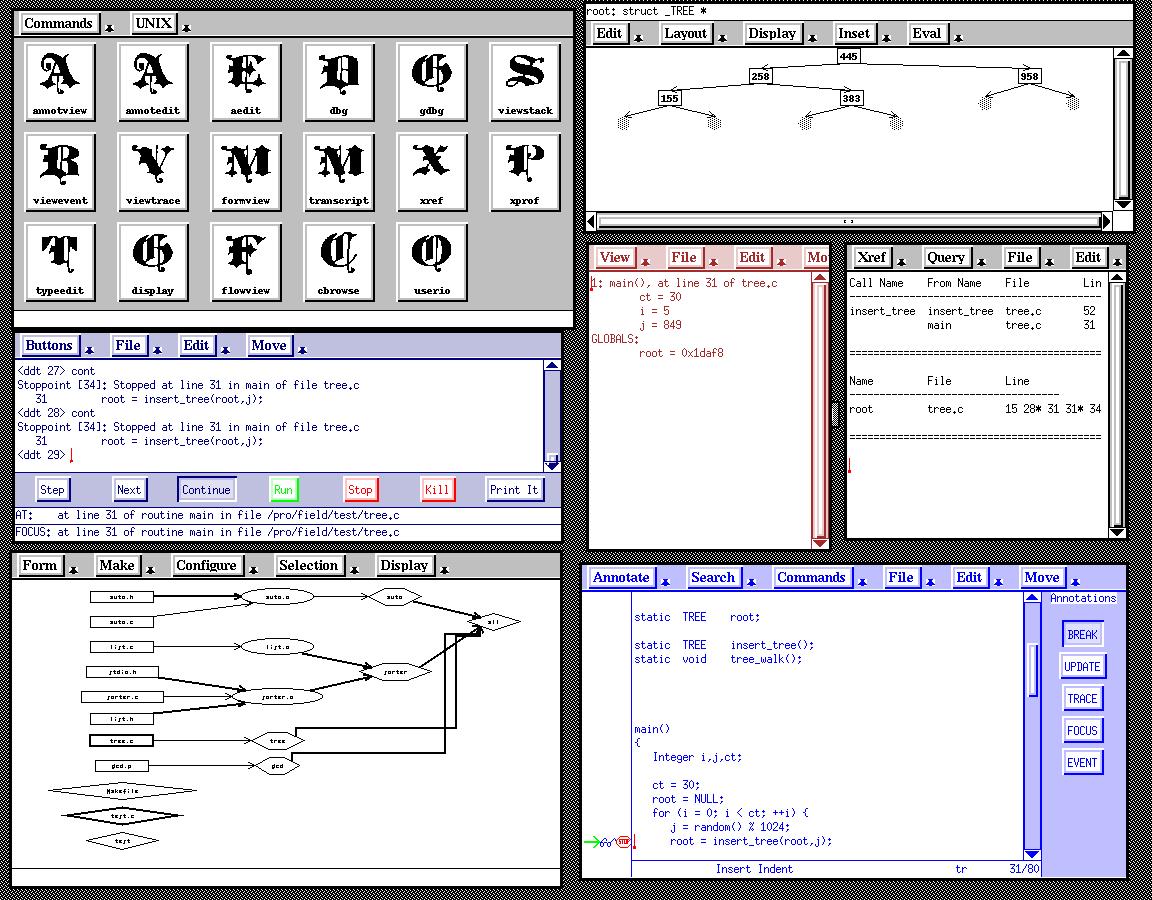The height and width of the screenshot is (900, 1152).
Task: Click the tree display horizontal scrollbar
Action: tap(848, 221)
